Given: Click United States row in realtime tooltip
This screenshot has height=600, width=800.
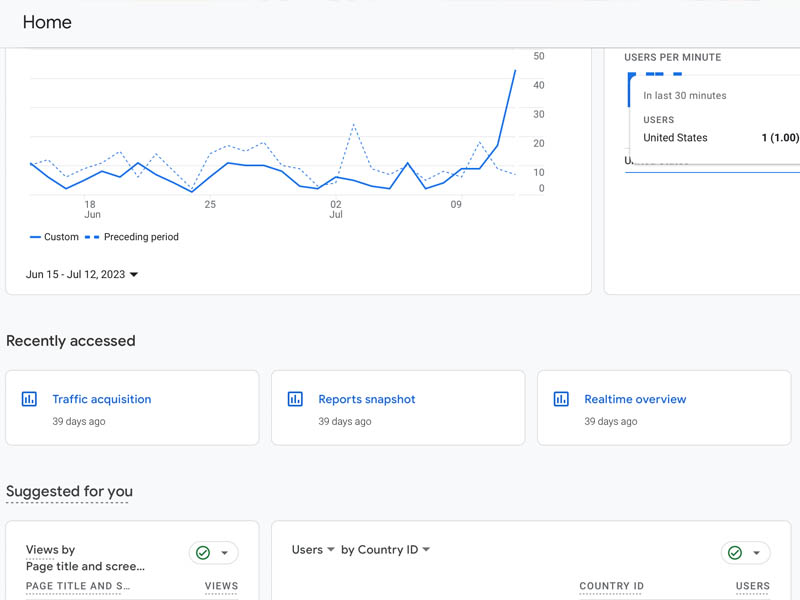Looking at the screenshot, I should click(x=720, y=138).
